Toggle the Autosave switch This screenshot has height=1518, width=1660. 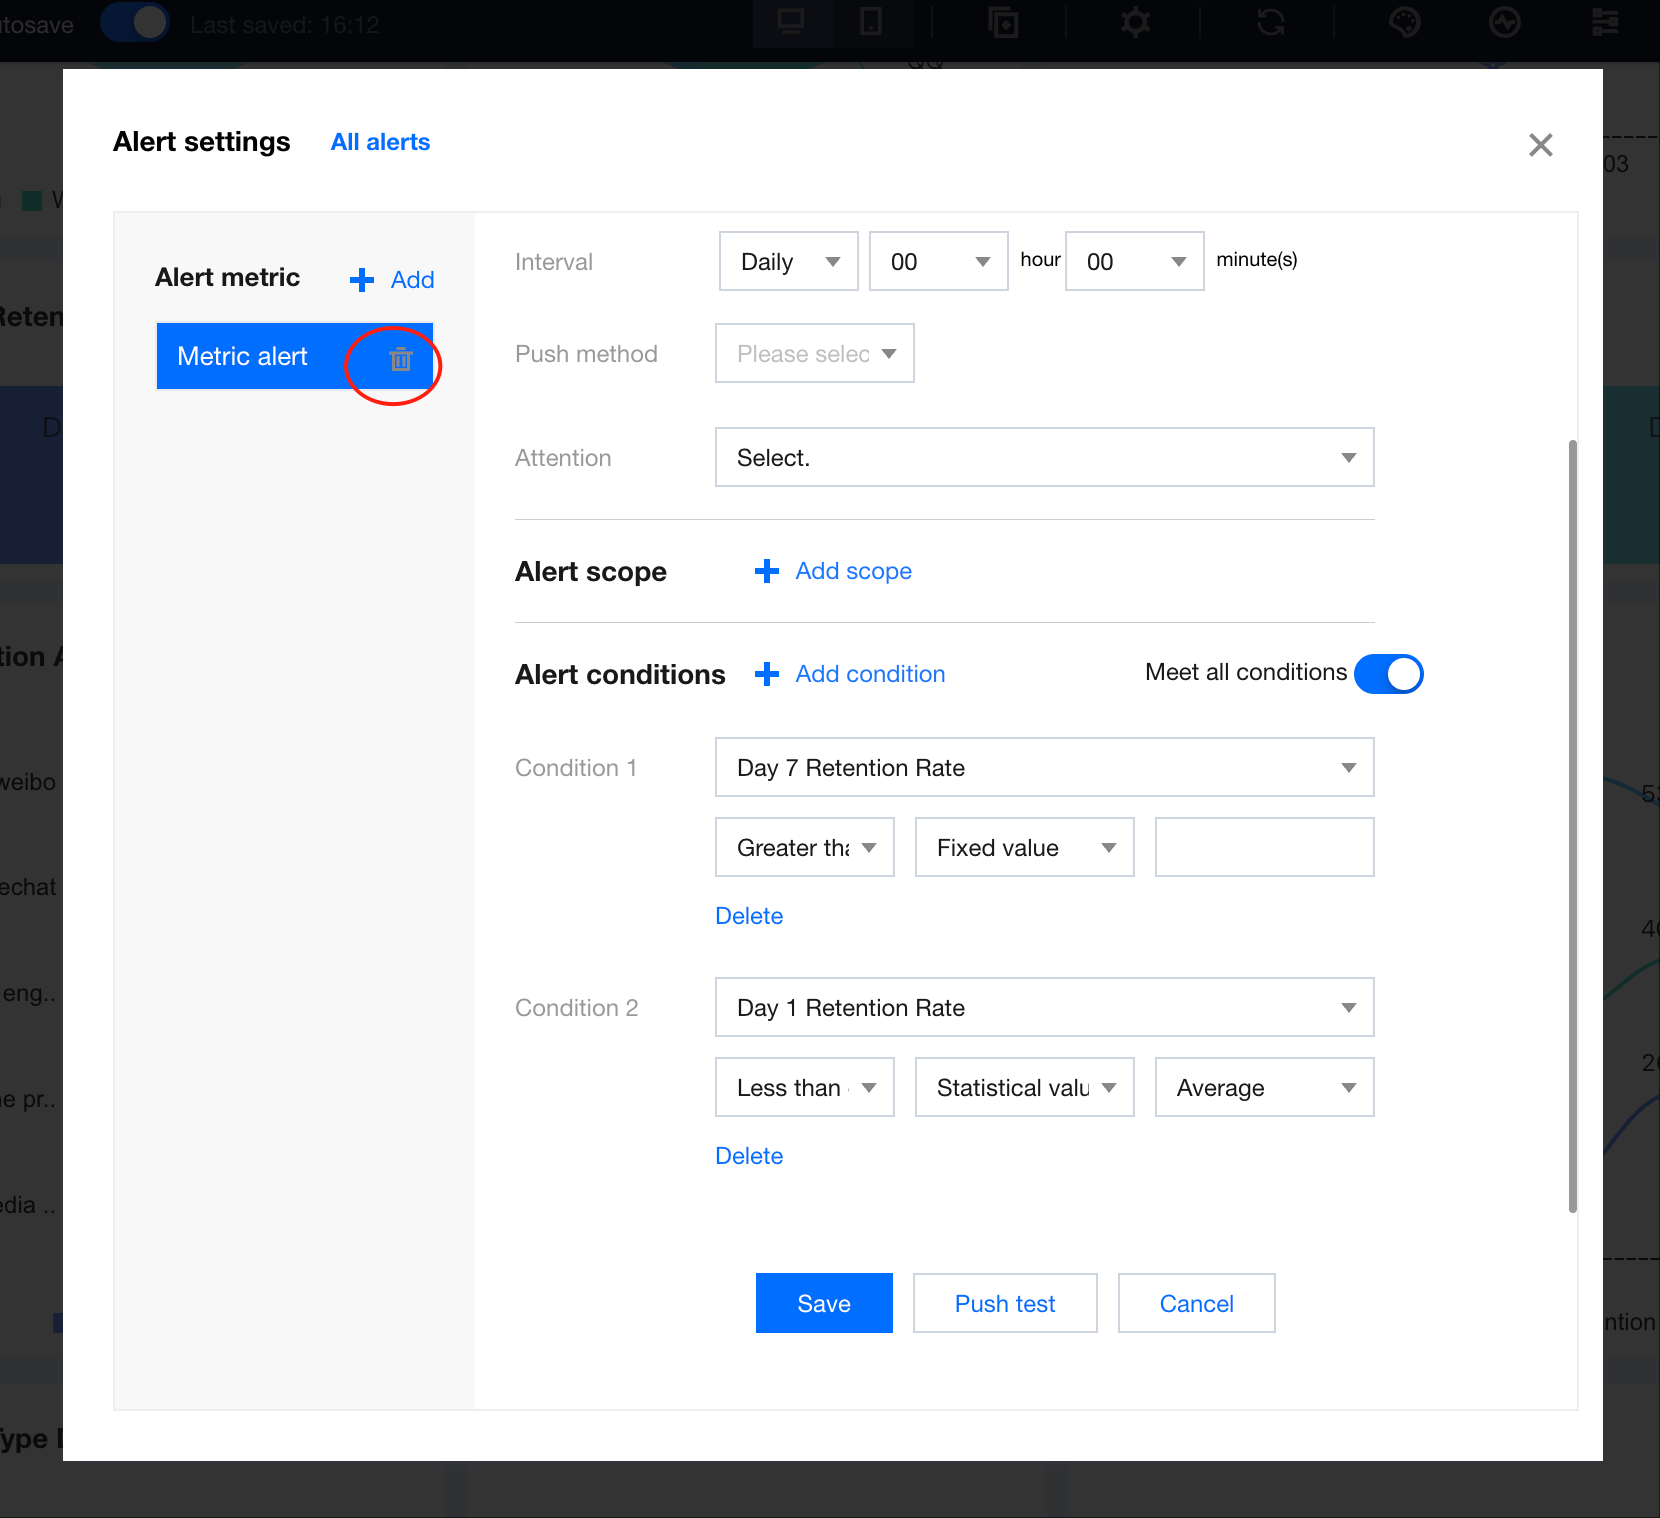click(x=135, y=22)
